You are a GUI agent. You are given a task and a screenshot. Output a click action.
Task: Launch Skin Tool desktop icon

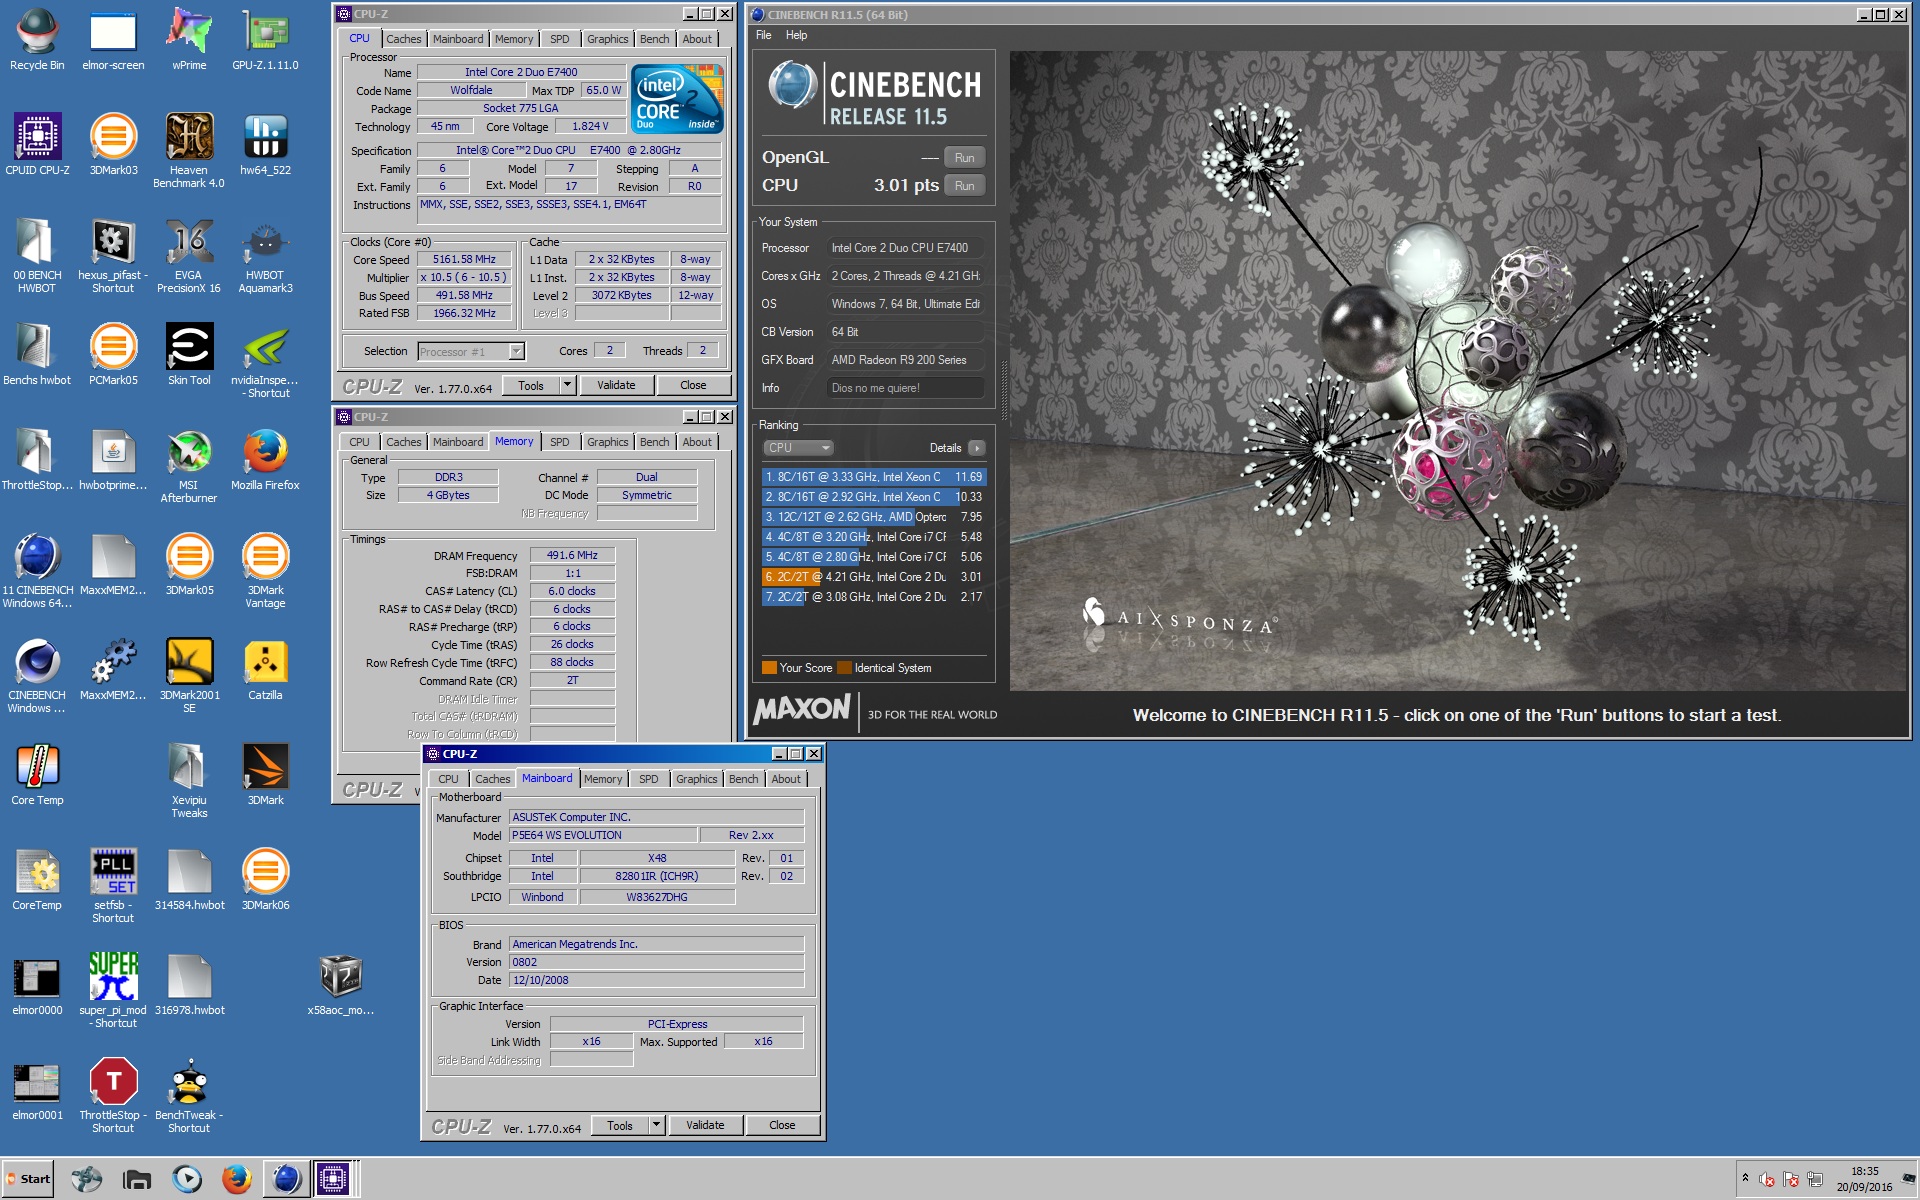click(x=189, y=353)
